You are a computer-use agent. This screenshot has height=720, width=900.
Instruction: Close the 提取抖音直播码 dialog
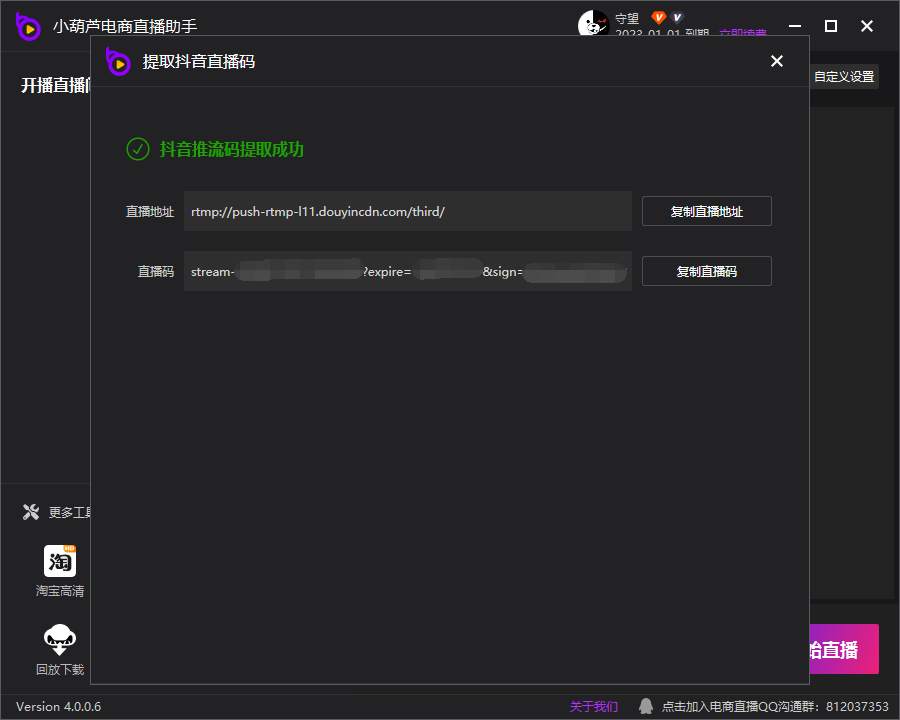pyautogui.click(x=777, y=61)
